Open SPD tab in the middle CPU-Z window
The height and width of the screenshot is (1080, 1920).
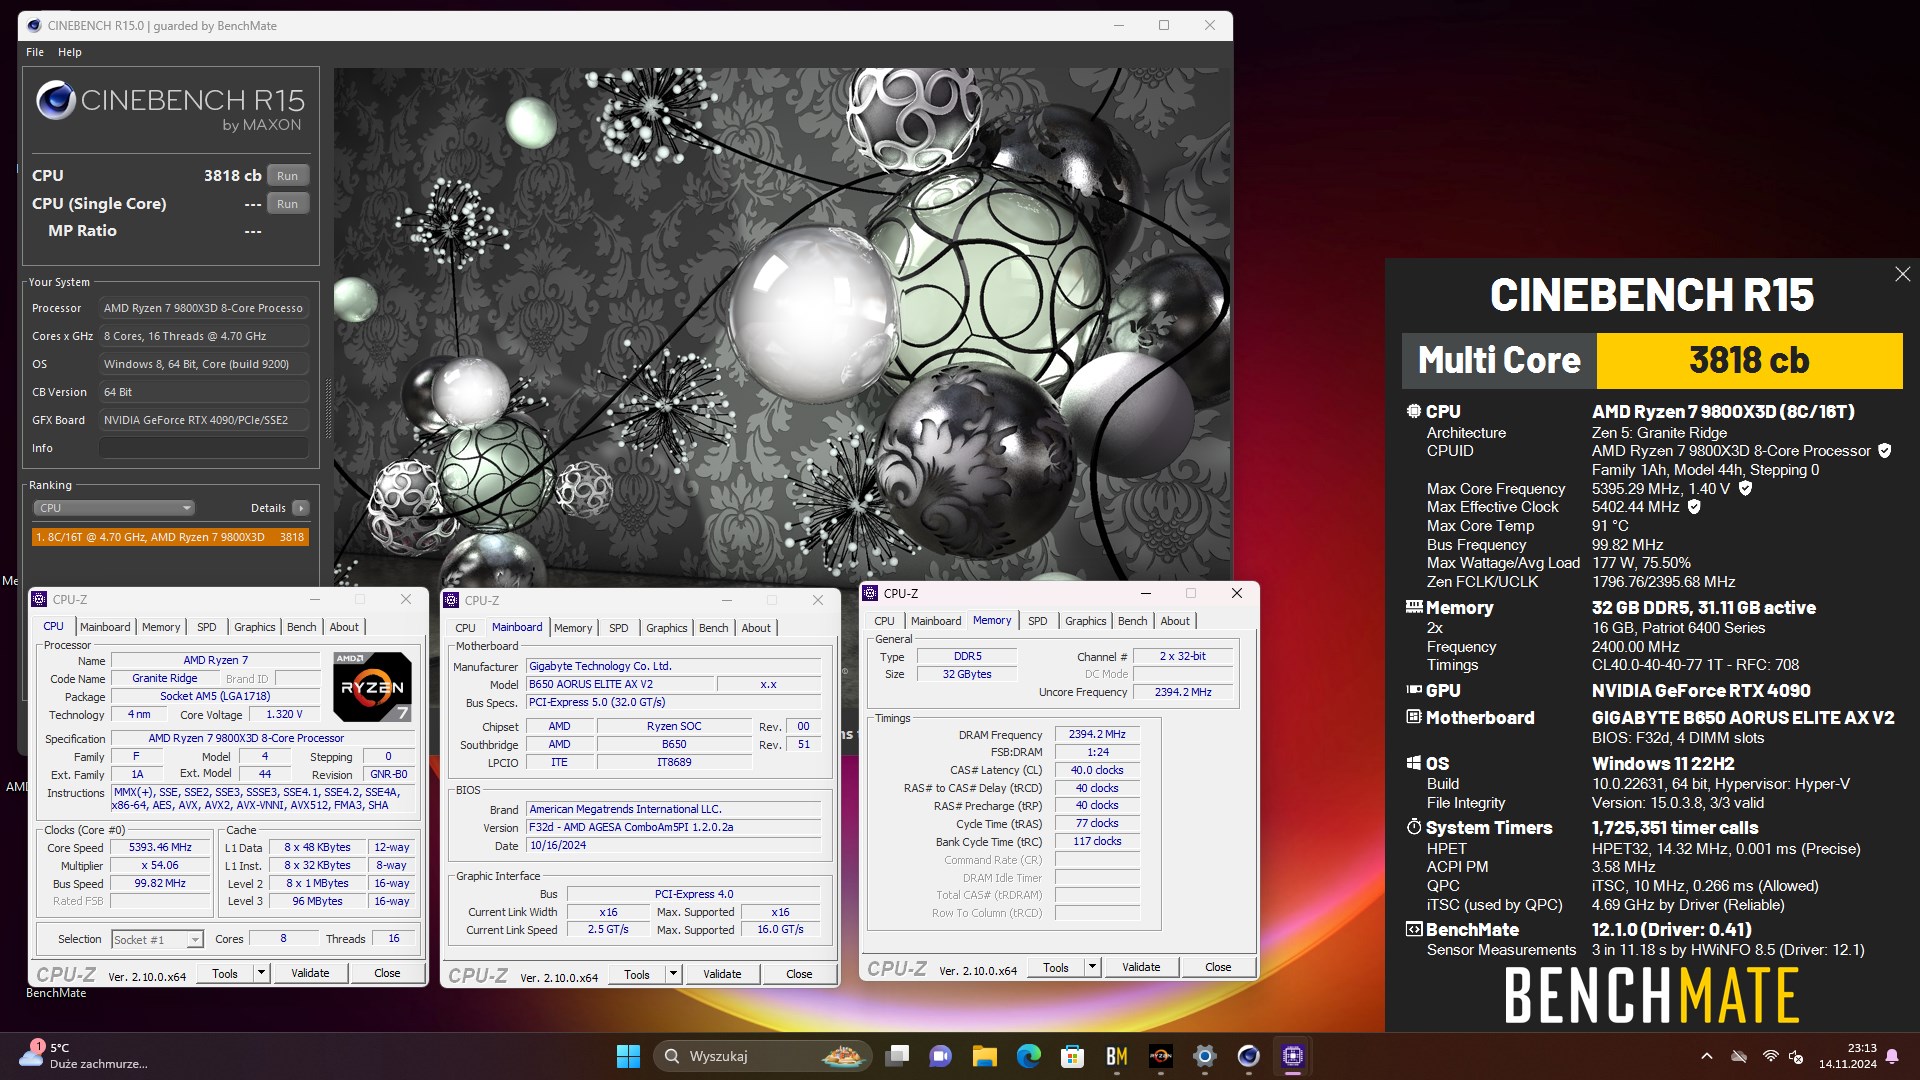coord(619,628)
